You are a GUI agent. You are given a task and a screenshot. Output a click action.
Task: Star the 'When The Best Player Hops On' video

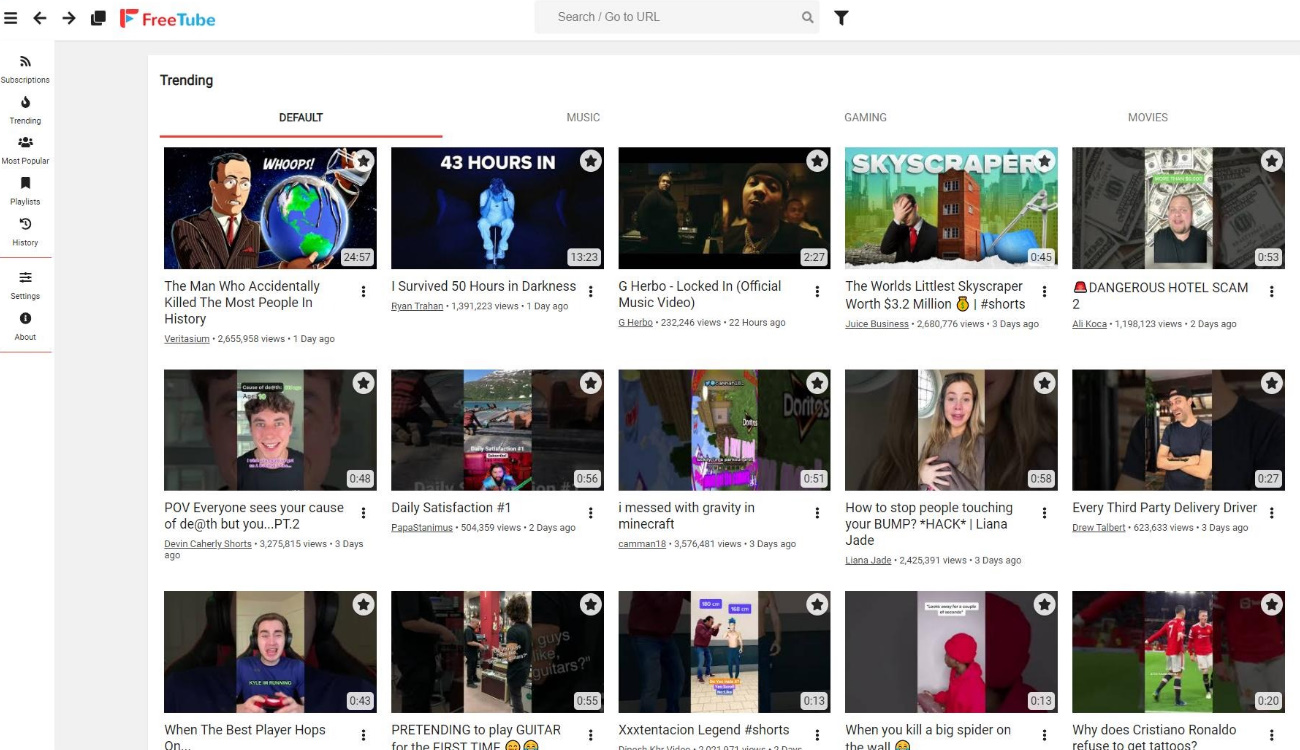pos(364,604)
